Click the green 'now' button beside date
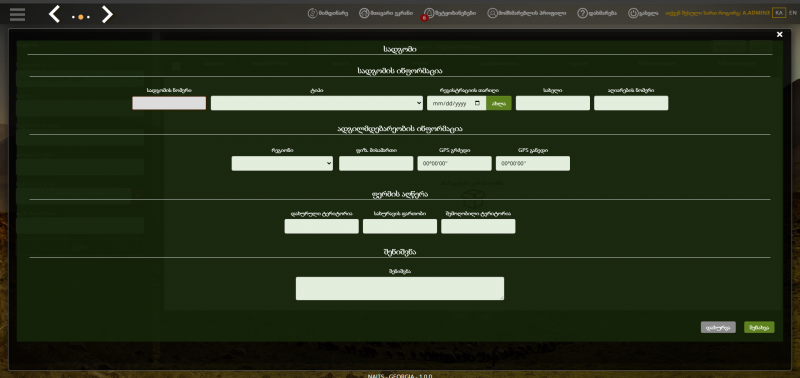Image resolution: width=800 pixels, height=378 pixels. [498, 103]
